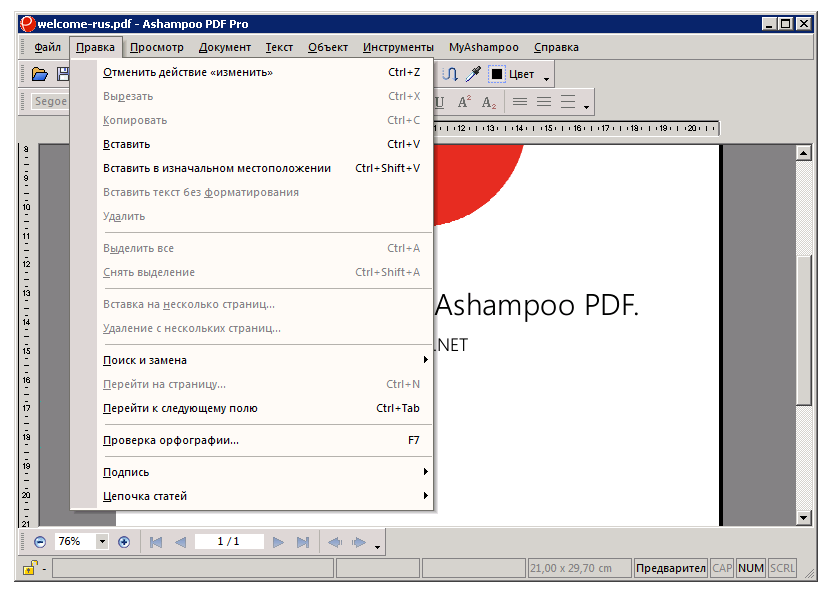Click page size 21,00 x 29,70 cm
The image size is (837, 601).
[579, 568]
